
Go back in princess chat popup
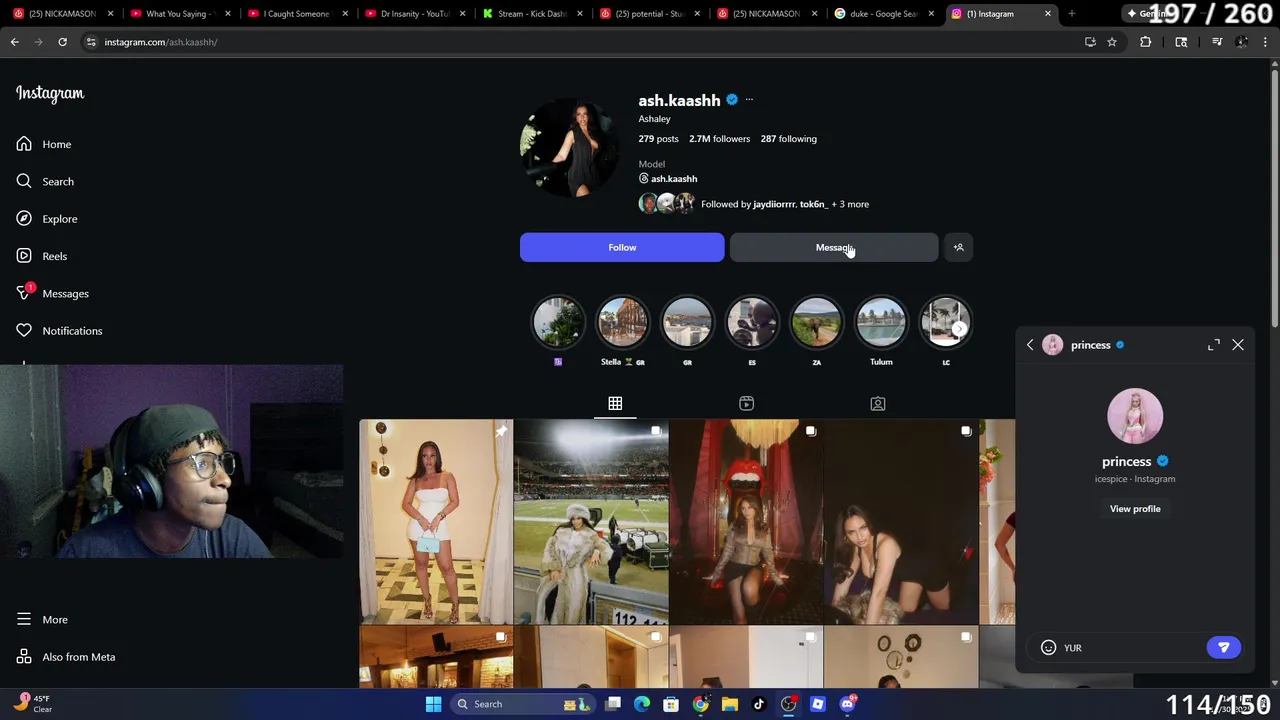[x=1030, y=345]
